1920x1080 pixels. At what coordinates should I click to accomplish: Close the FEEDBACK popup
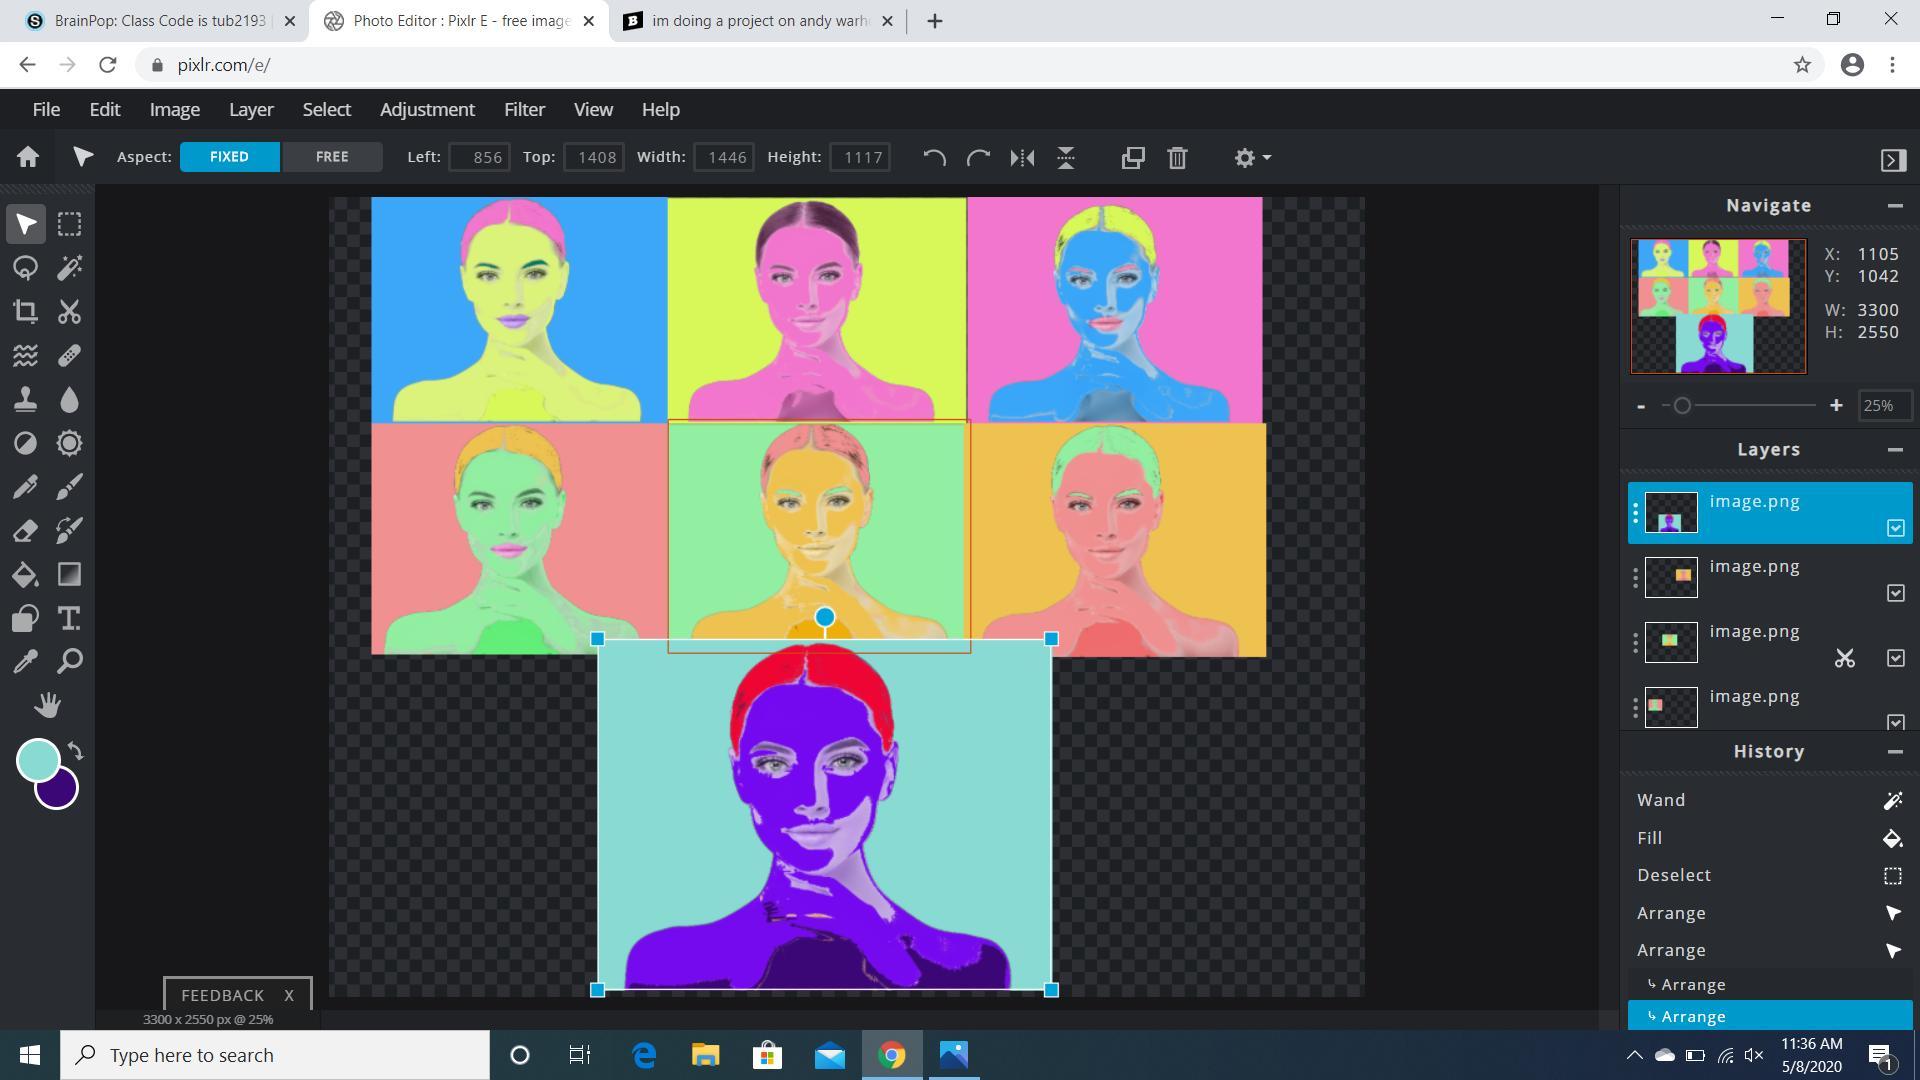[x=289, y=995]
